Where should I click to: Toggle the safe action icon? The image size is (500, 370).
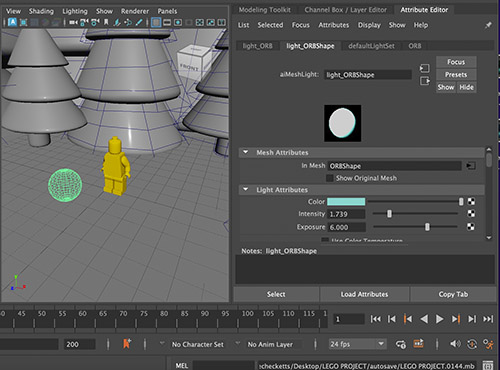pyautogui.click(x=210, y=22)
